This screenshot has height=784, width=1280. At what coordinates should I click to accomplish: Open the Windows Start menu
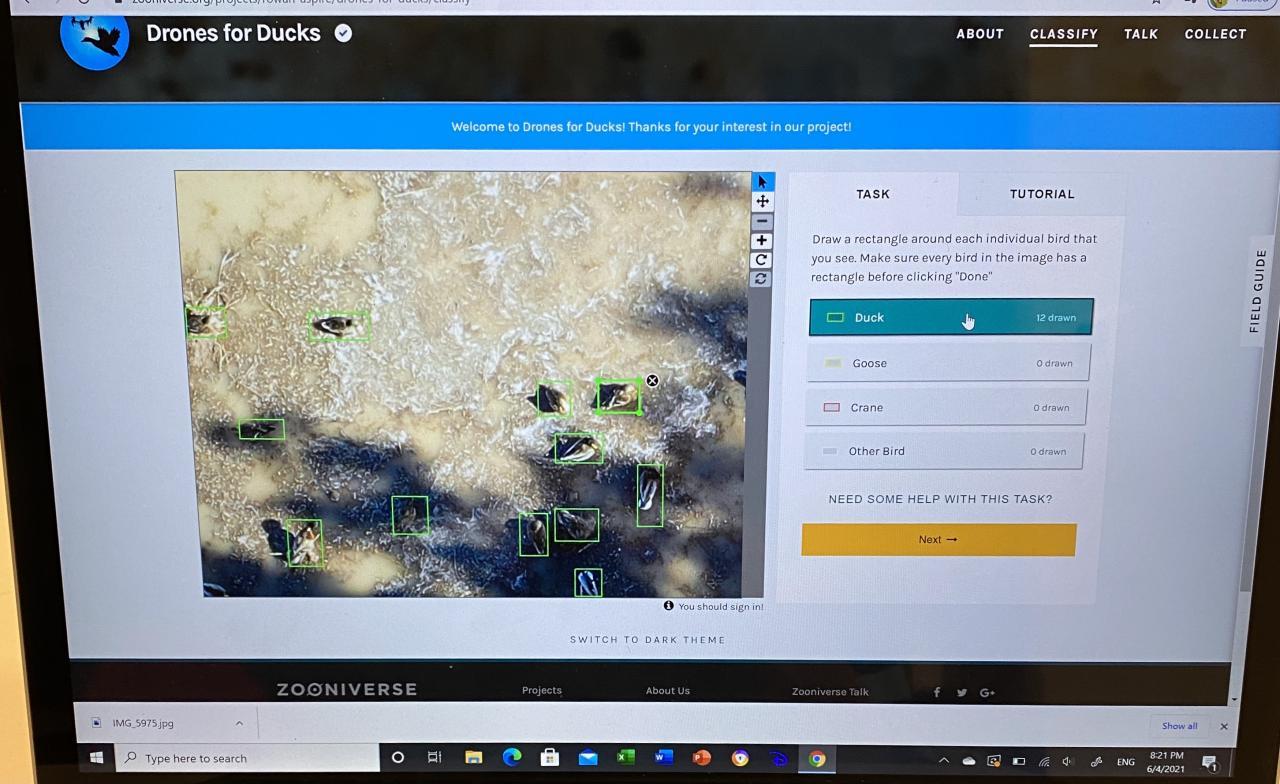coord(96,758)
